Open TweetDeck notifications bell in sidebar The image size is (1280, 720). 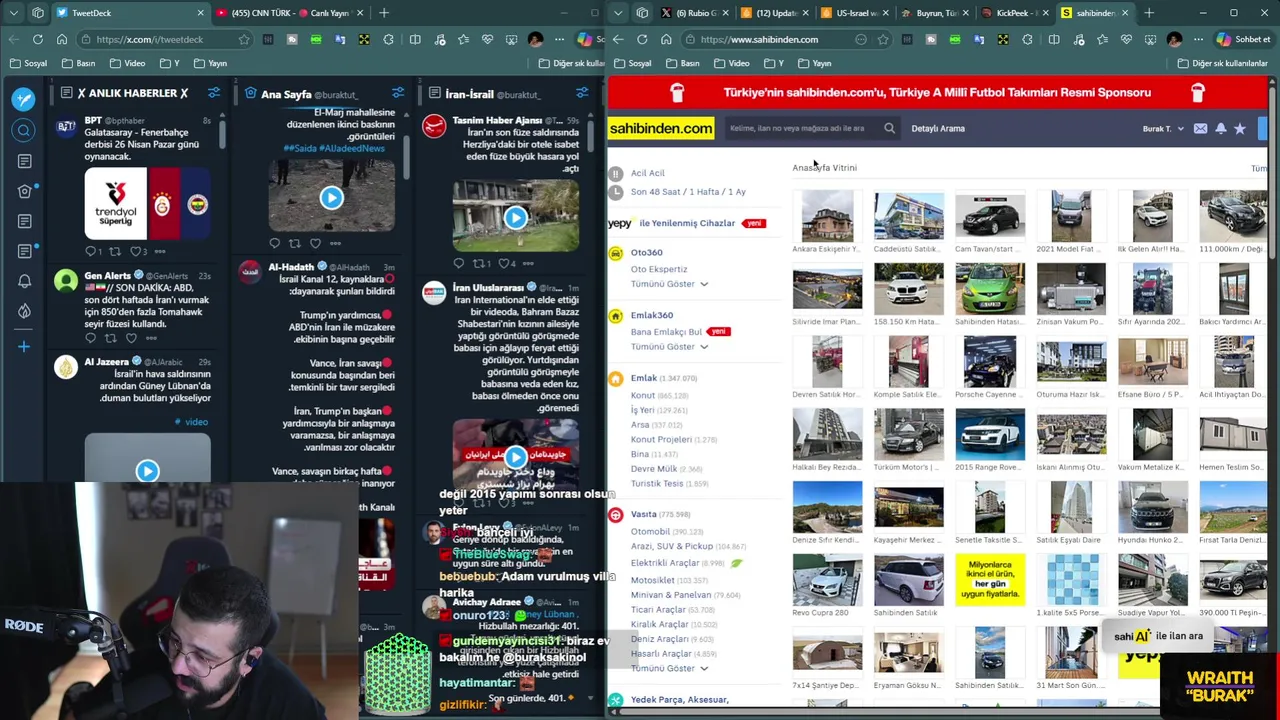24,281
